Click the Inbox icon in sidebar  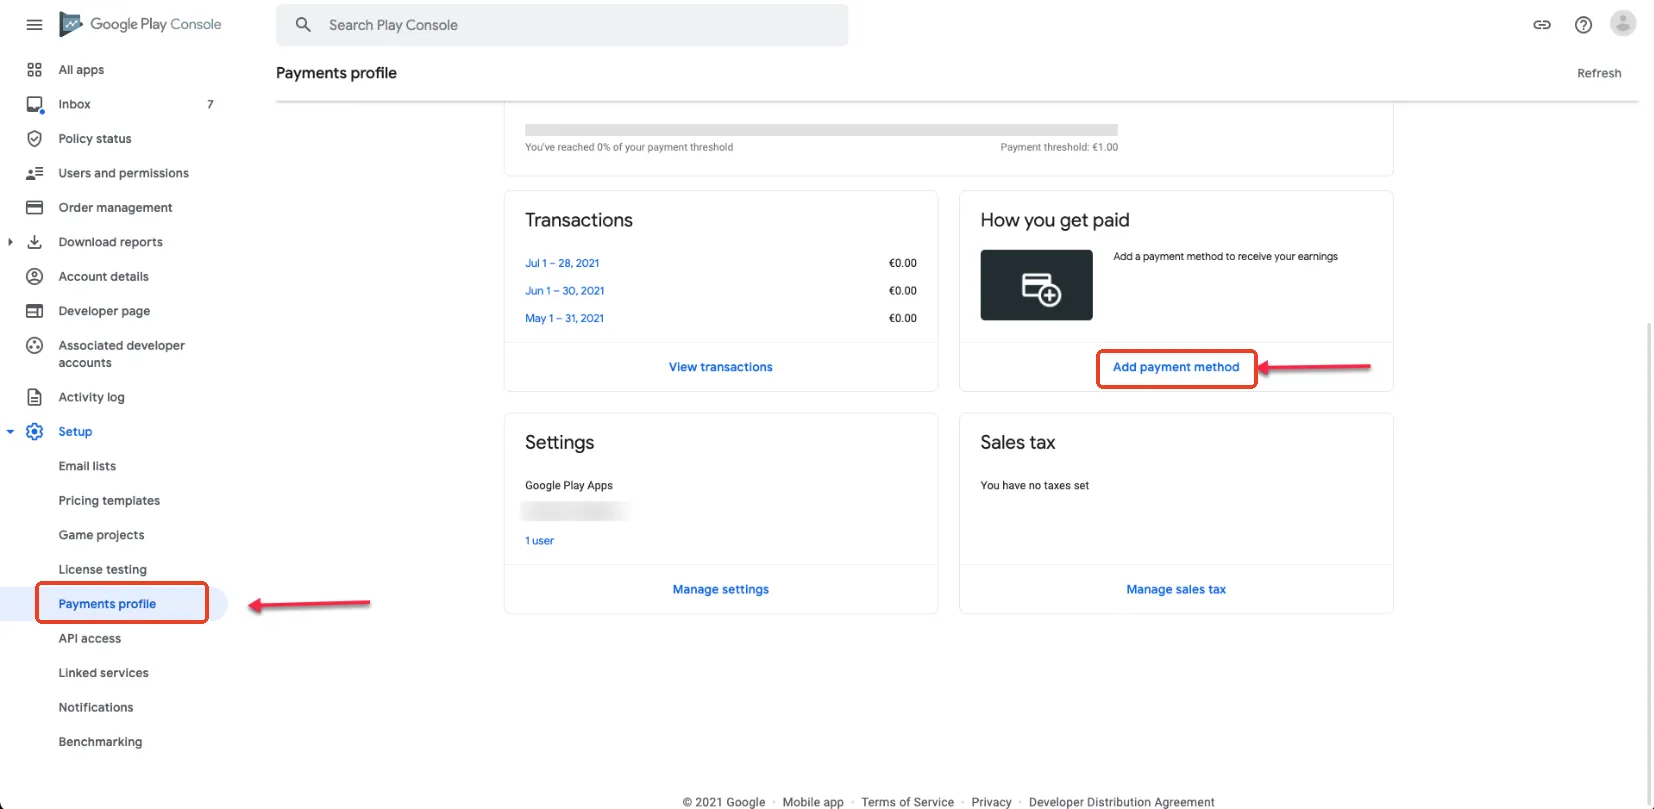click(34, 104)
